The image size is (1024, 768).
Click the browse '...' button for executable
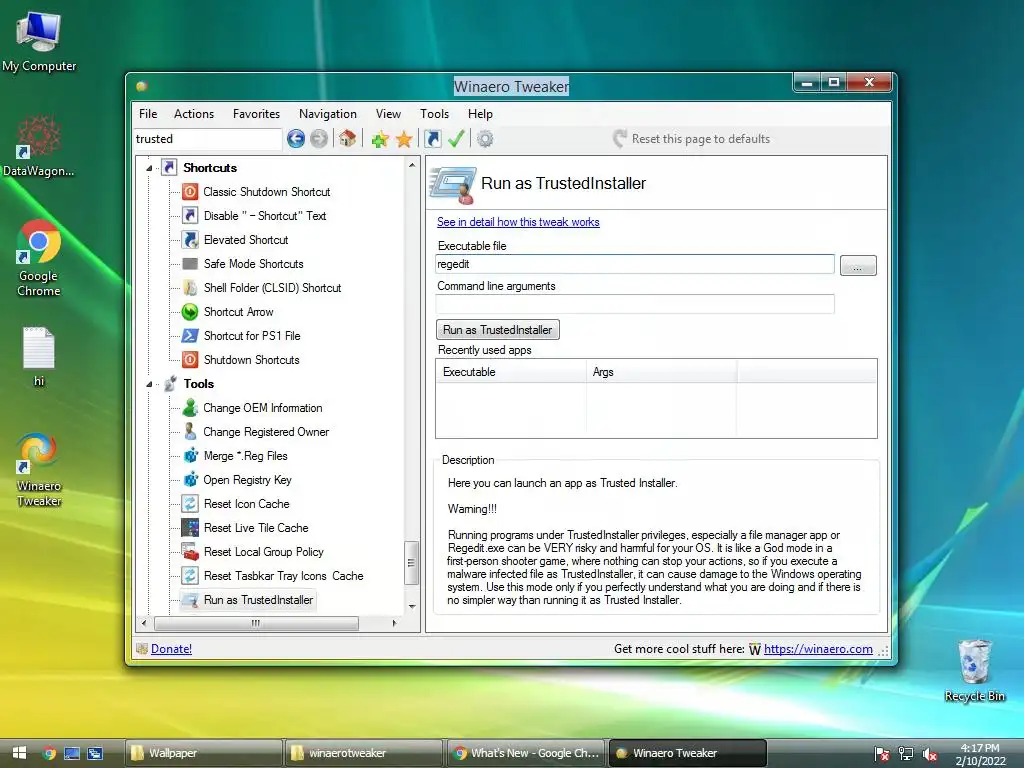click(x=858, y=265)
